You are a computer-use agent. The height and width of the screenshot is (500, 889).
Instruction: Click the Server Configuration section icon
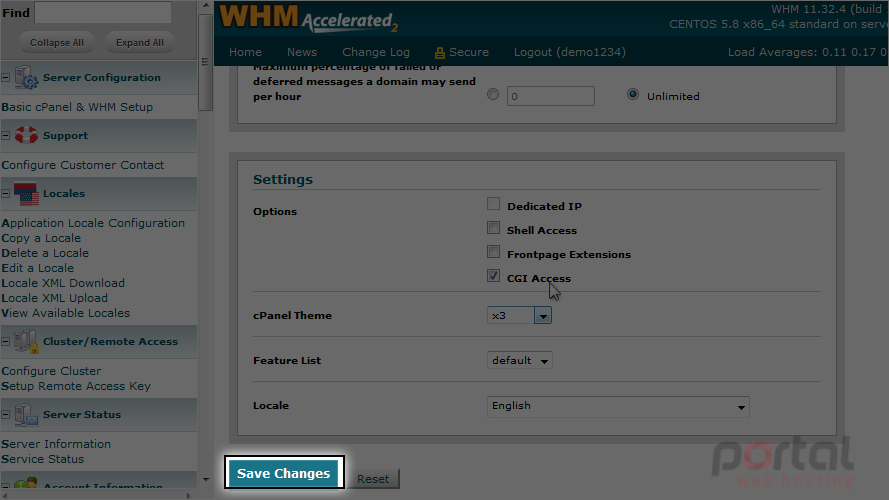(26, 78)
